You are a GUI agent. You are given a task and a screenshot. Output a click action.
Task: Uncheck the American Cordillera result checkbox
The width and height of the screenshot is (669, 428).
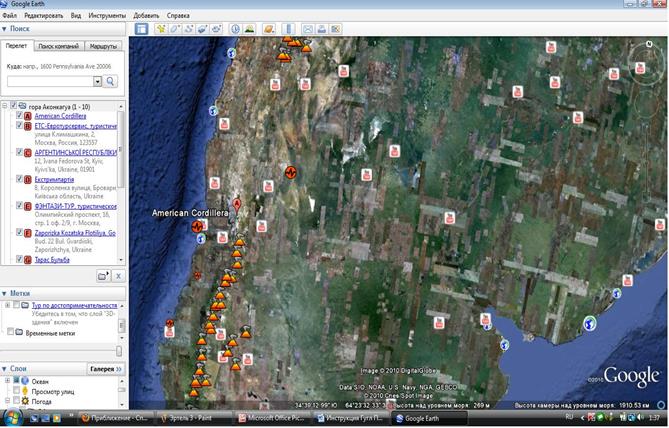click(19, 115)
